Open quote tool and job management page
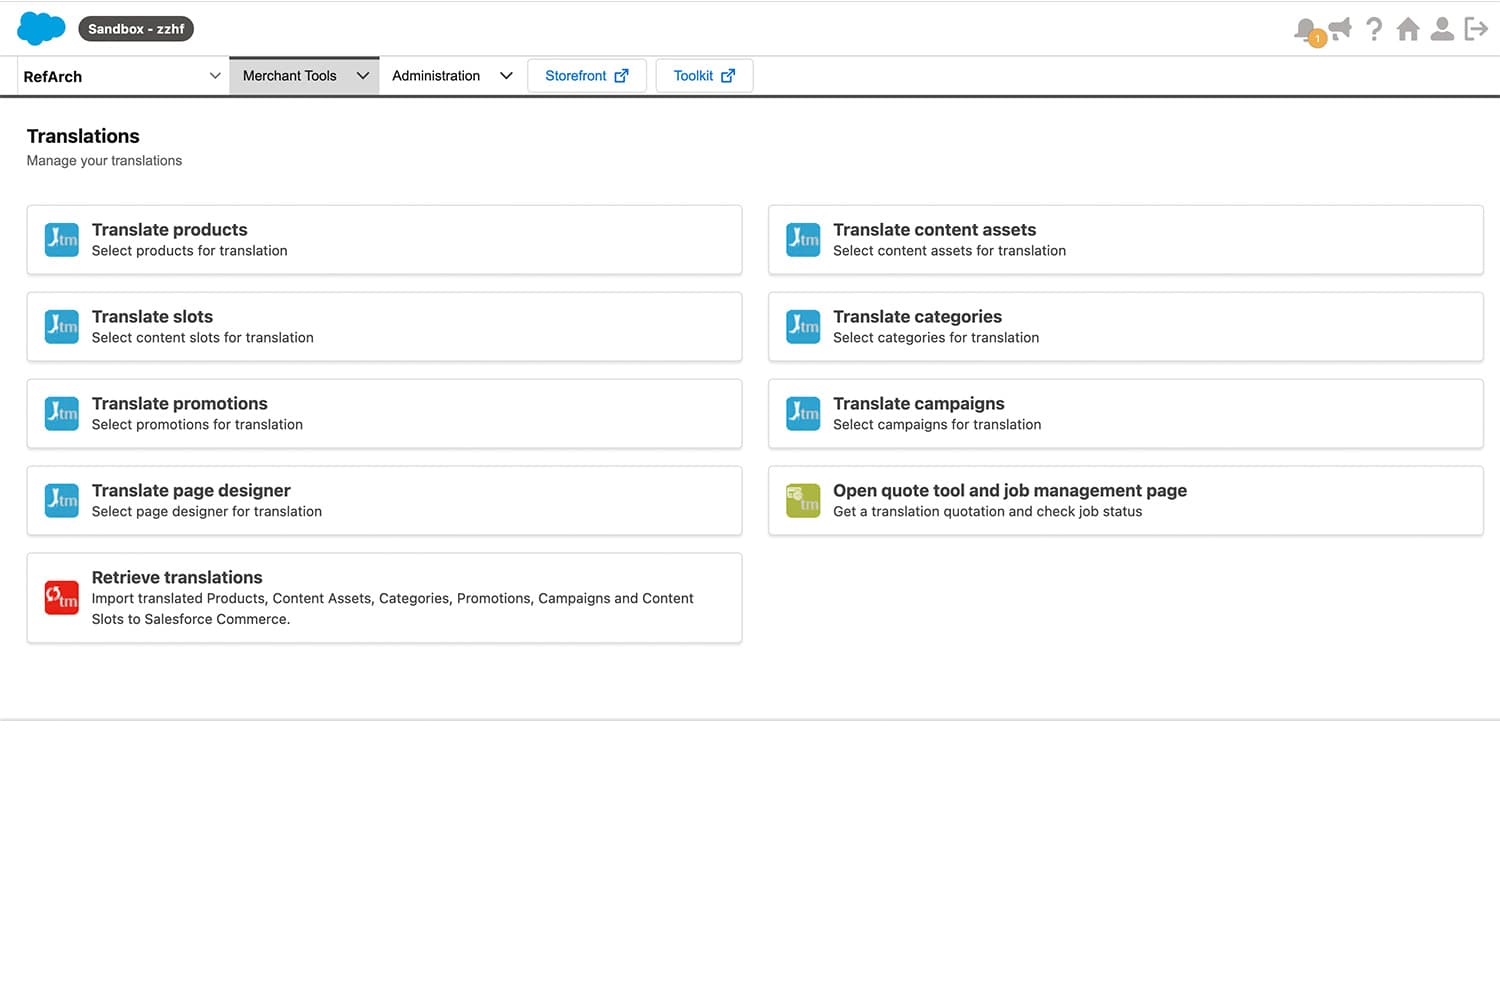Image resolution: width=1500 pixels, height=1000 pixels. coord(1010,491)
